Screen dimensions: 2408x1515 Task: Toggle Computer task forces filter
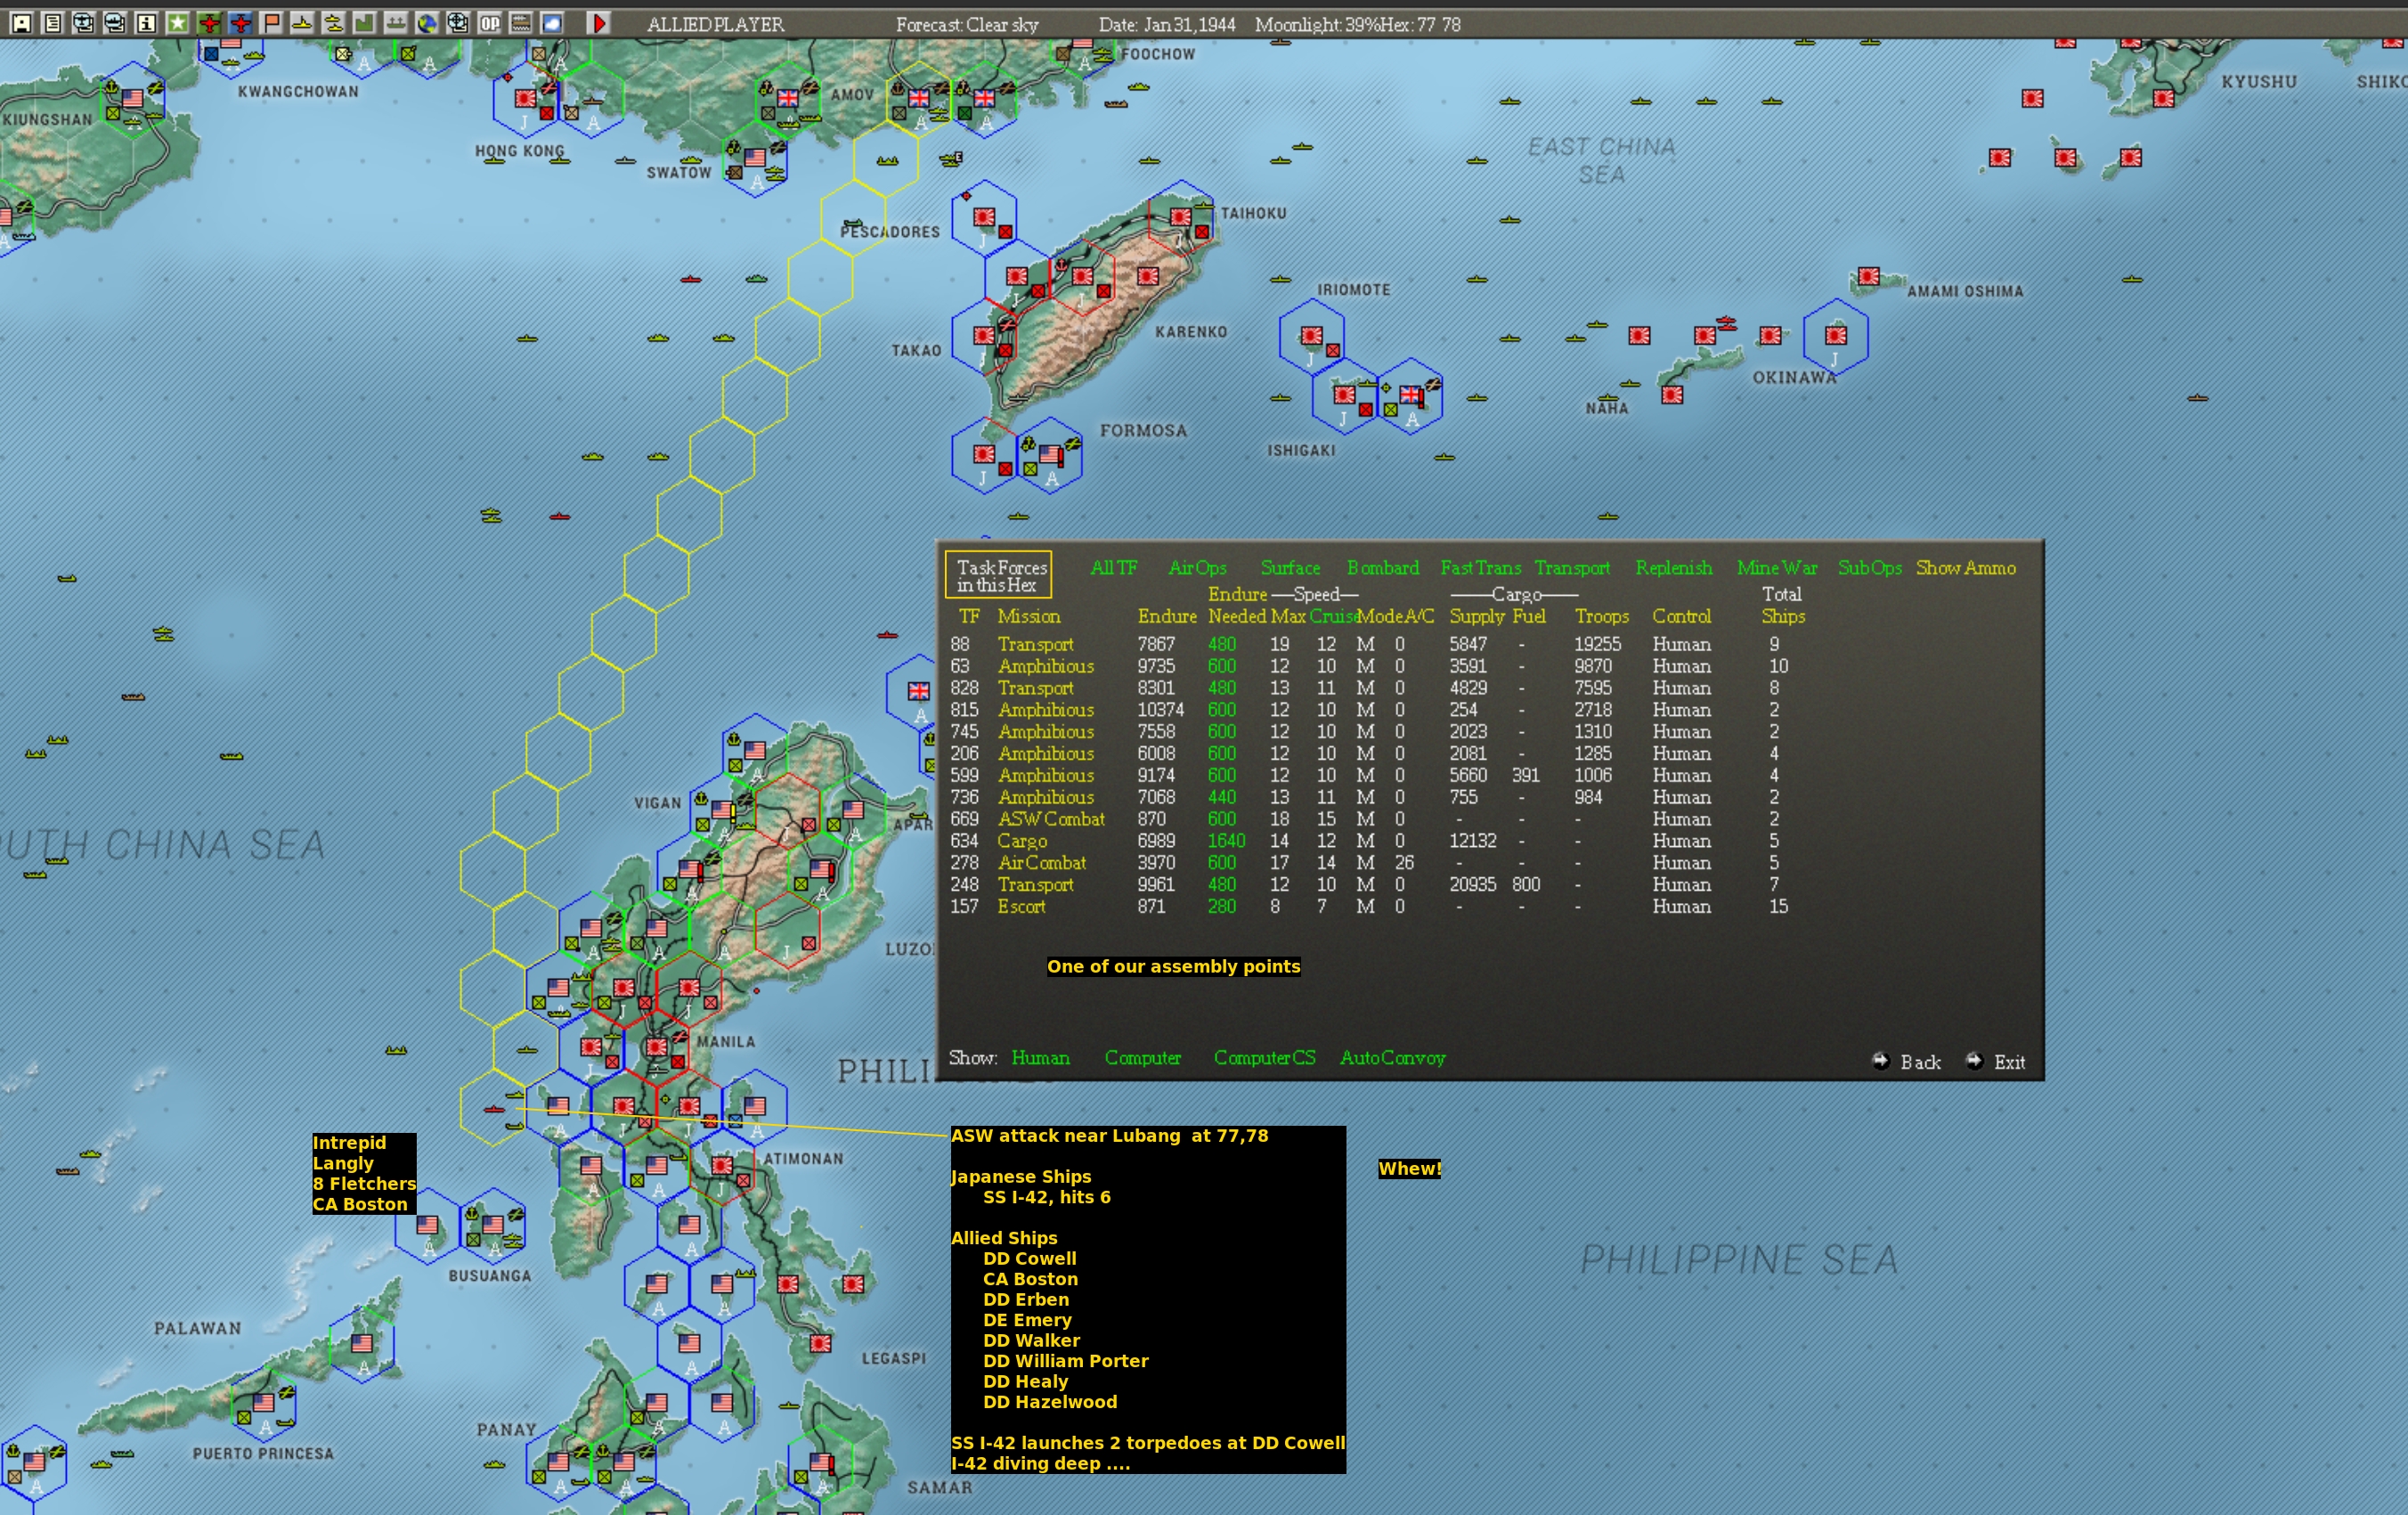tap(1142, 1058)
